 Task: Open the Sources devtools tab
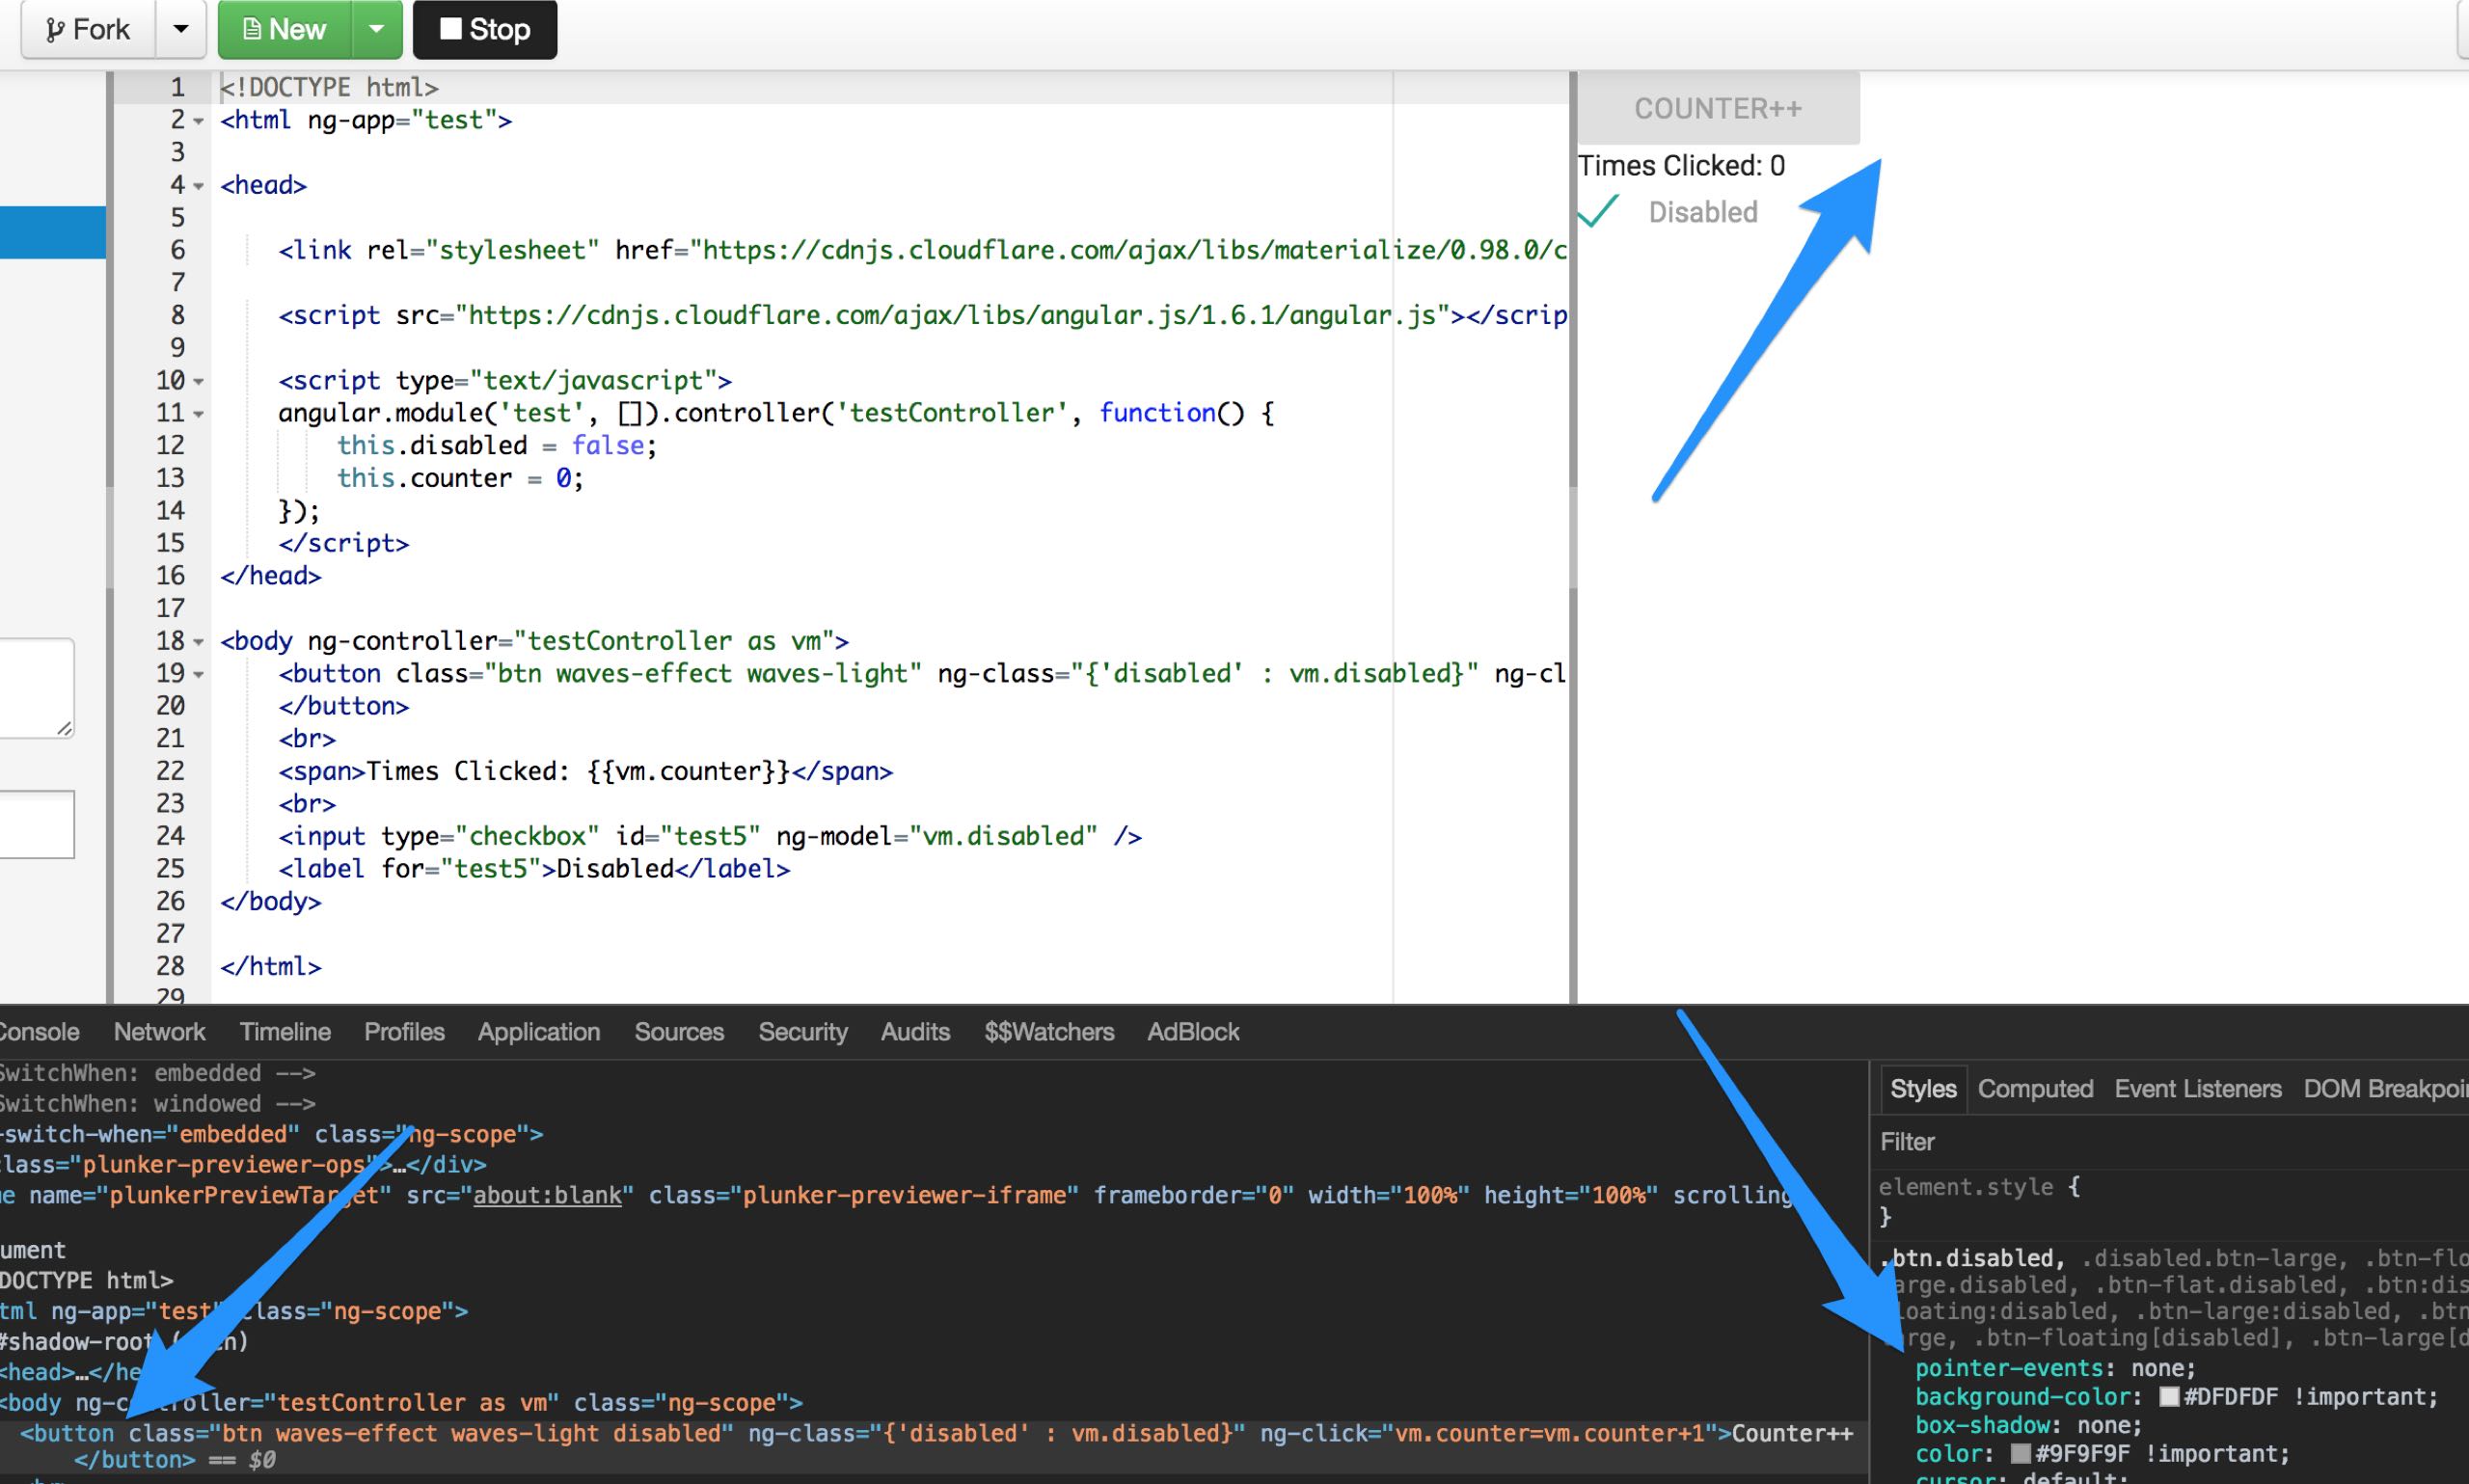click(x=678, y=1032)
